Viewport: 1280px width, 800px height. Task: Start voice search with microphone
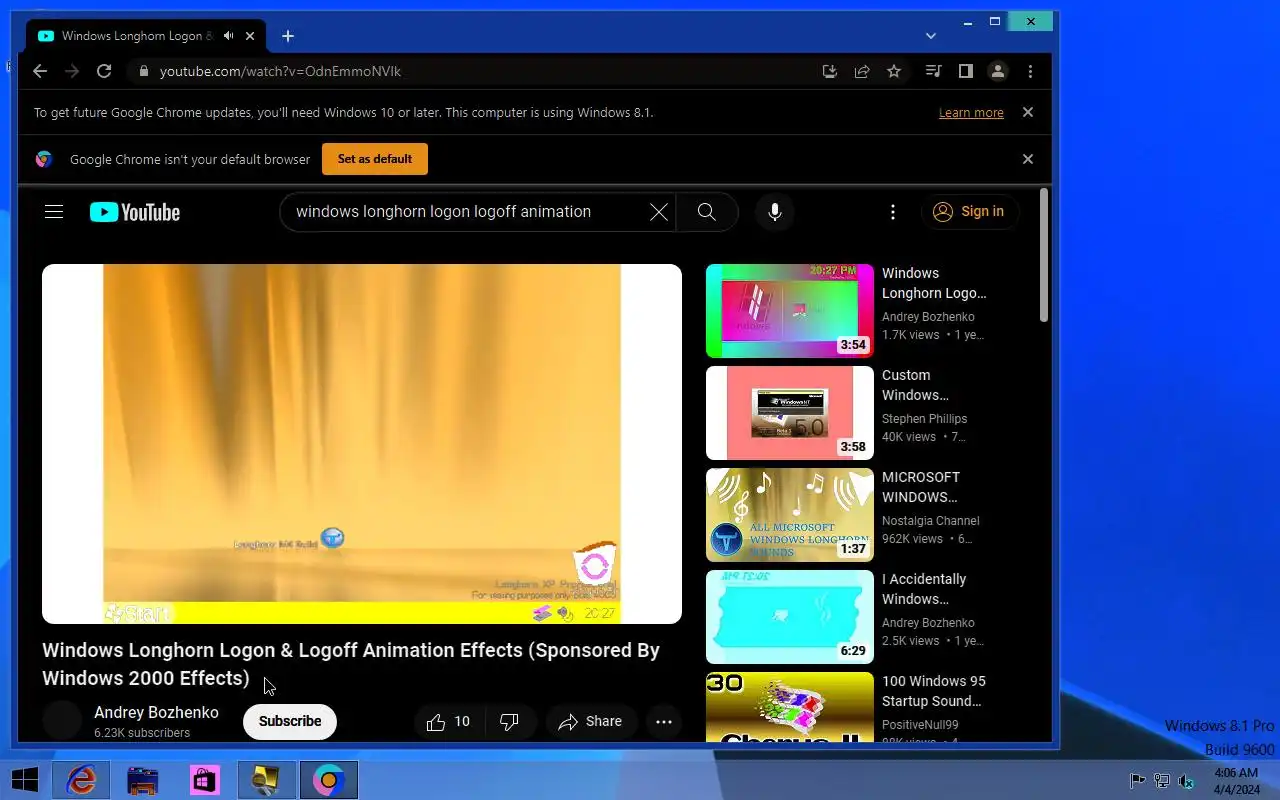coord(775,212)
